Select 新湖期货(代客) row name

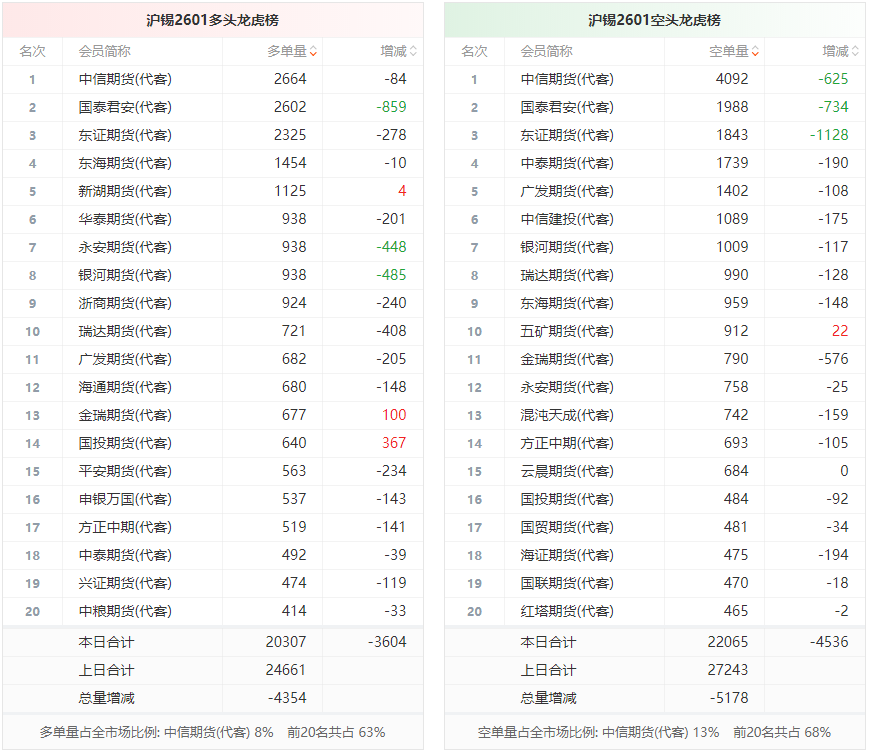click(125, 191)
